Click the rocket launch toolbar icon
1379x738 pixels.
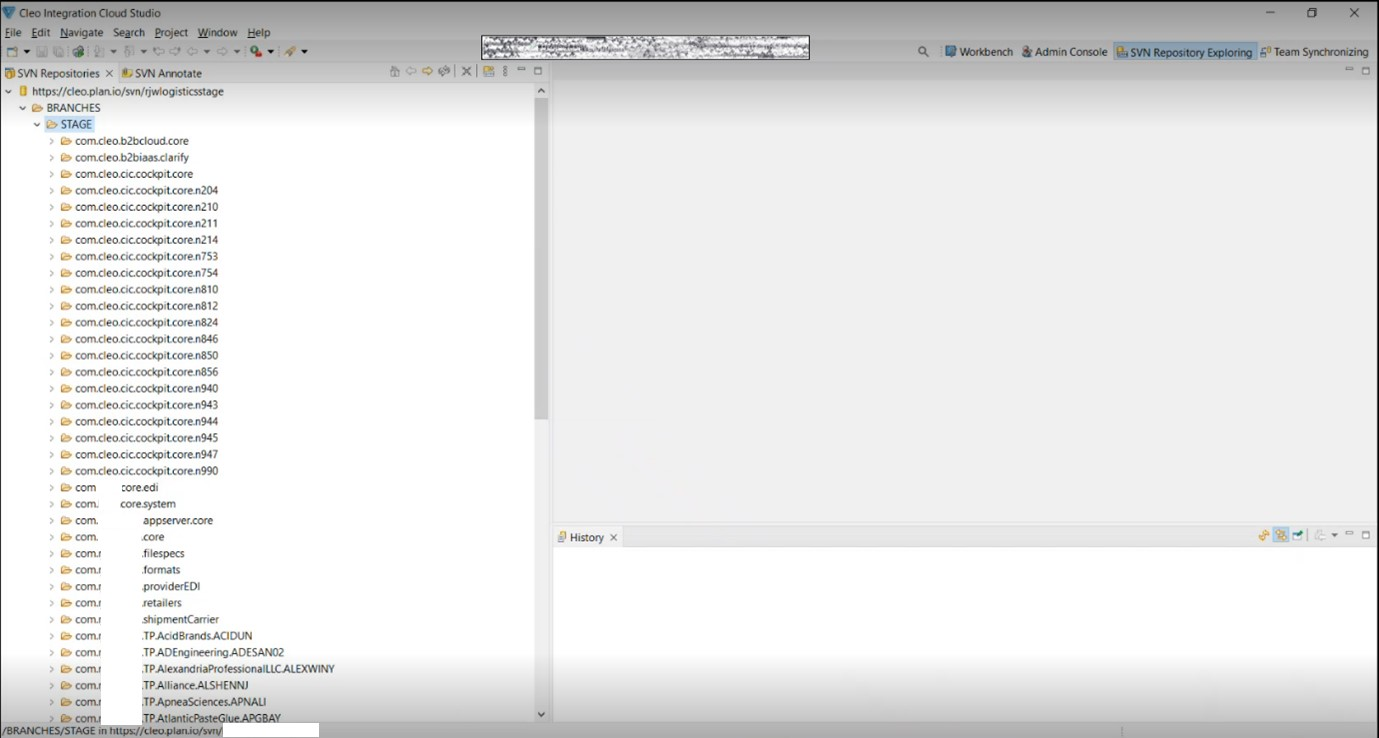pyautogui.click(x=290, y=51)
